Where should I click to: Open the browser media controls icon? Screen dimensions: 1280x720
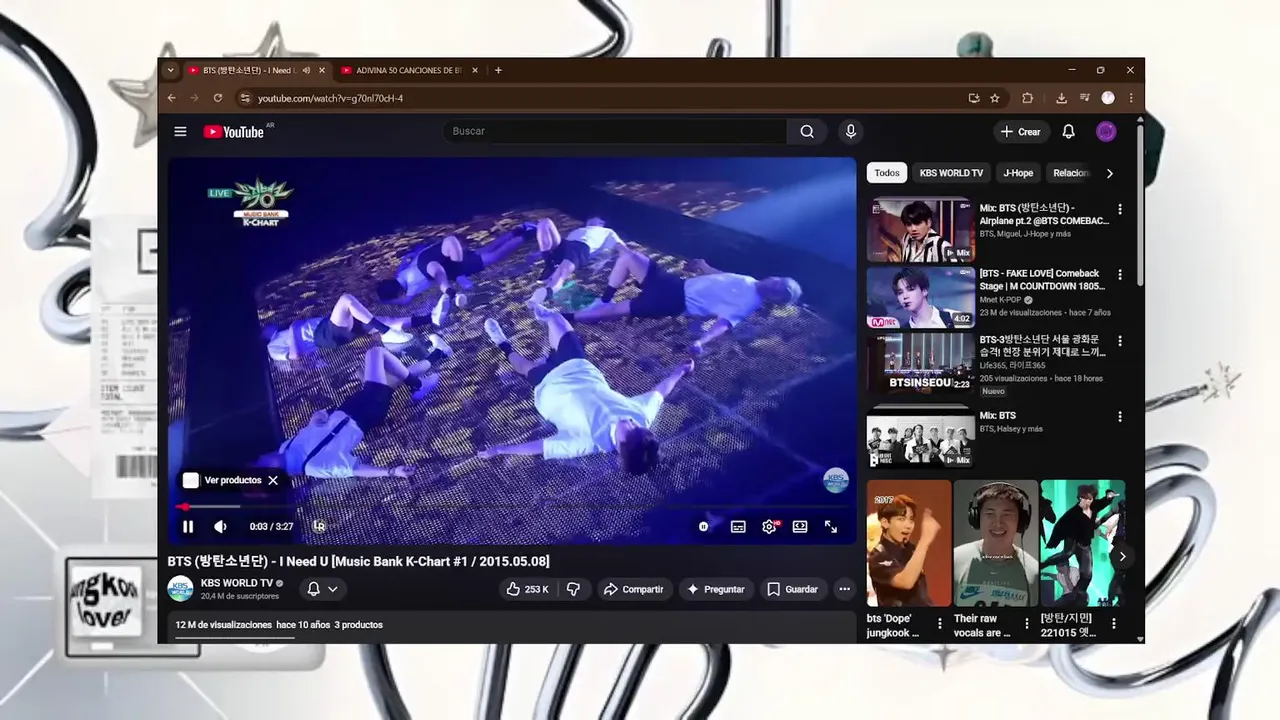(x=1084, y=98)
